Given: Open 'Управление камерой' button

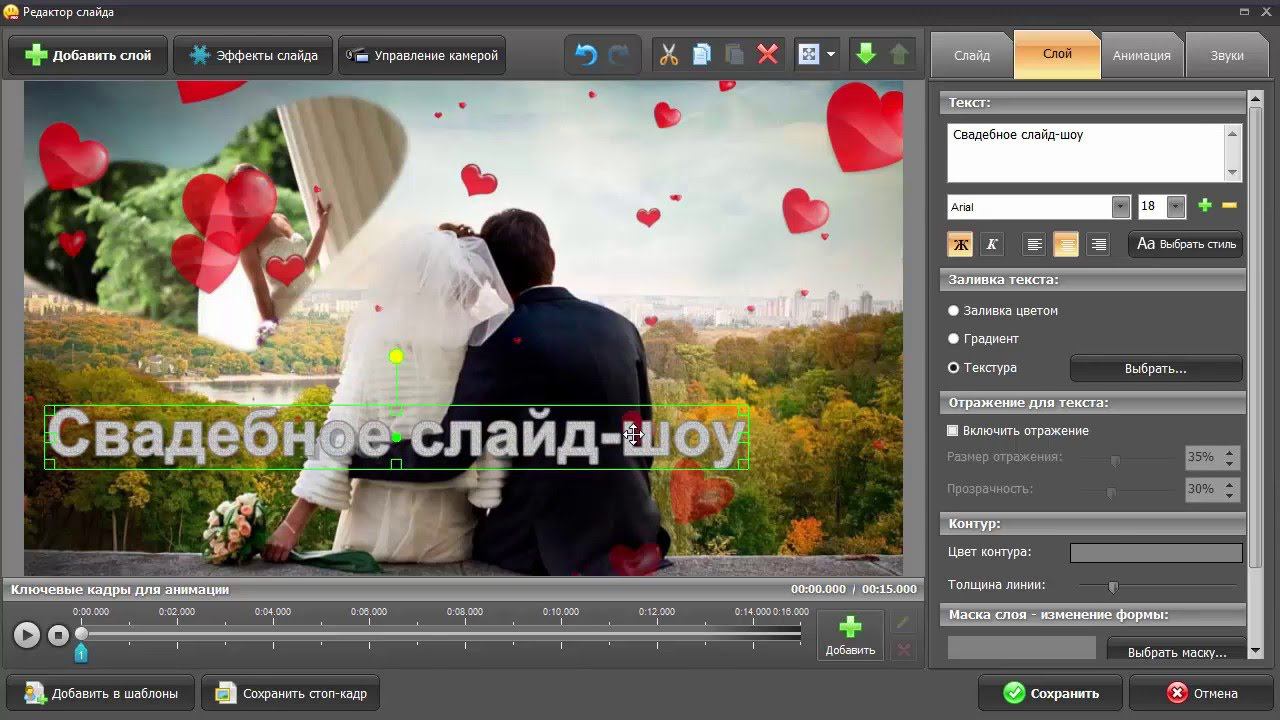Looking at the screenshot, I should pyautogui.click(x=422, y=55).
